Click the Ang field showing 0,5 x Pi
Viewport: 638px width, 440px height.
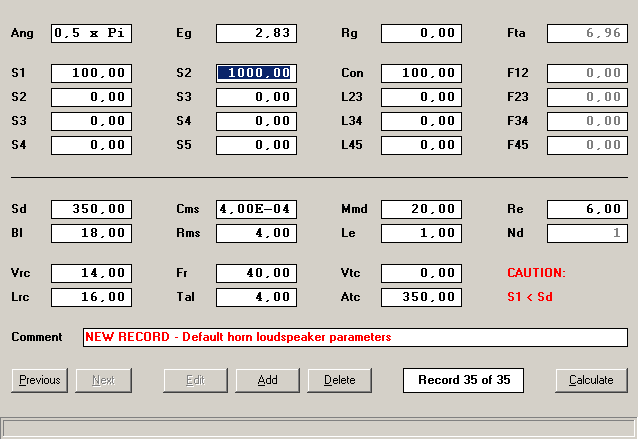[x=91, y=33]
